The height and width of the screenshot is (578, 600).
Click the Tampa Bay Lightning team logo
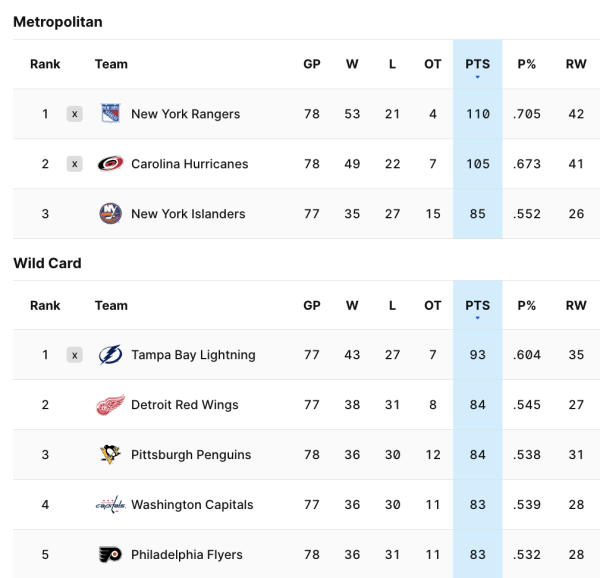click(x=110, y=355)
